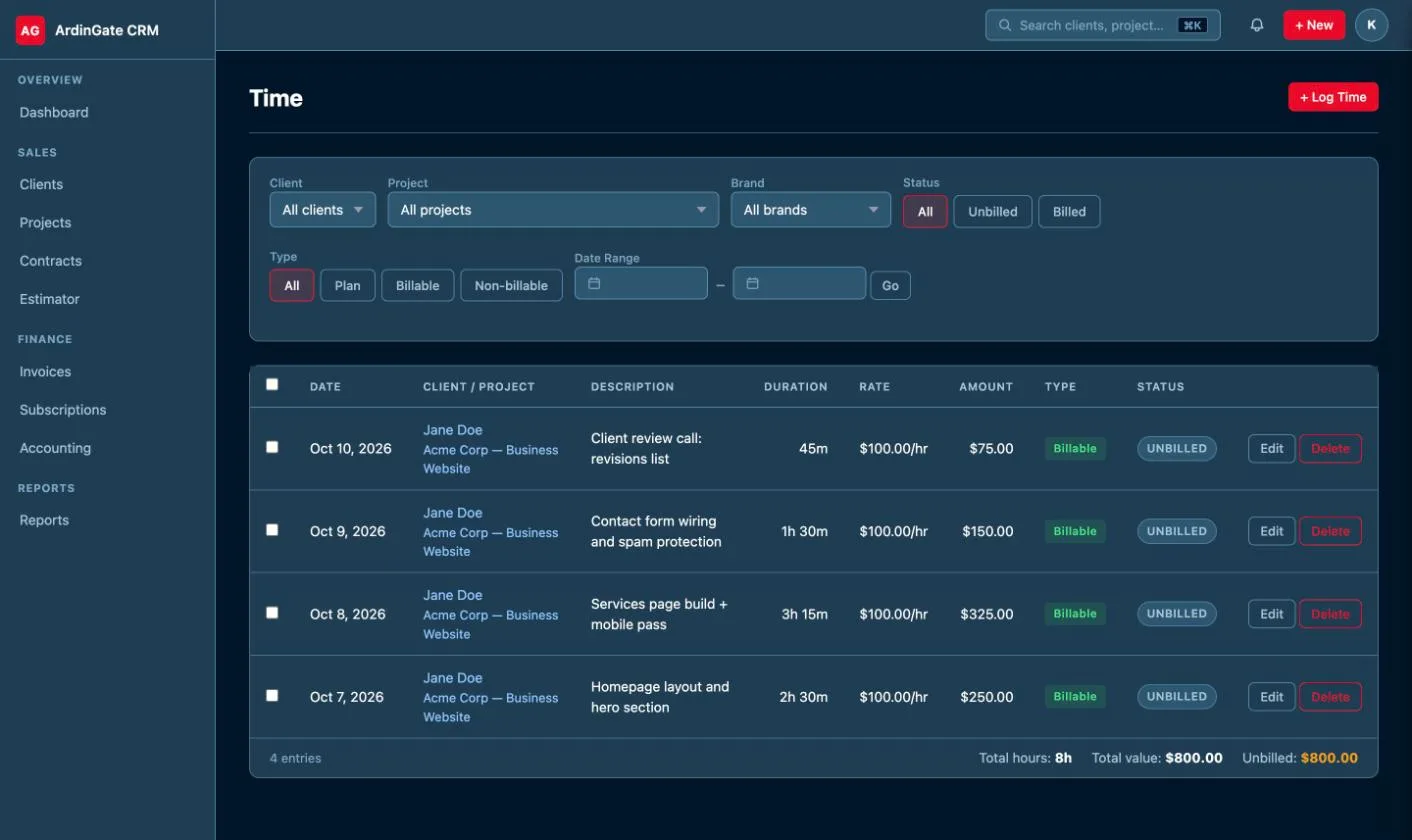Viewport: 1412px width, 840px height.
Task: Open Projects in the sidebar
Action: pos(45,222)
